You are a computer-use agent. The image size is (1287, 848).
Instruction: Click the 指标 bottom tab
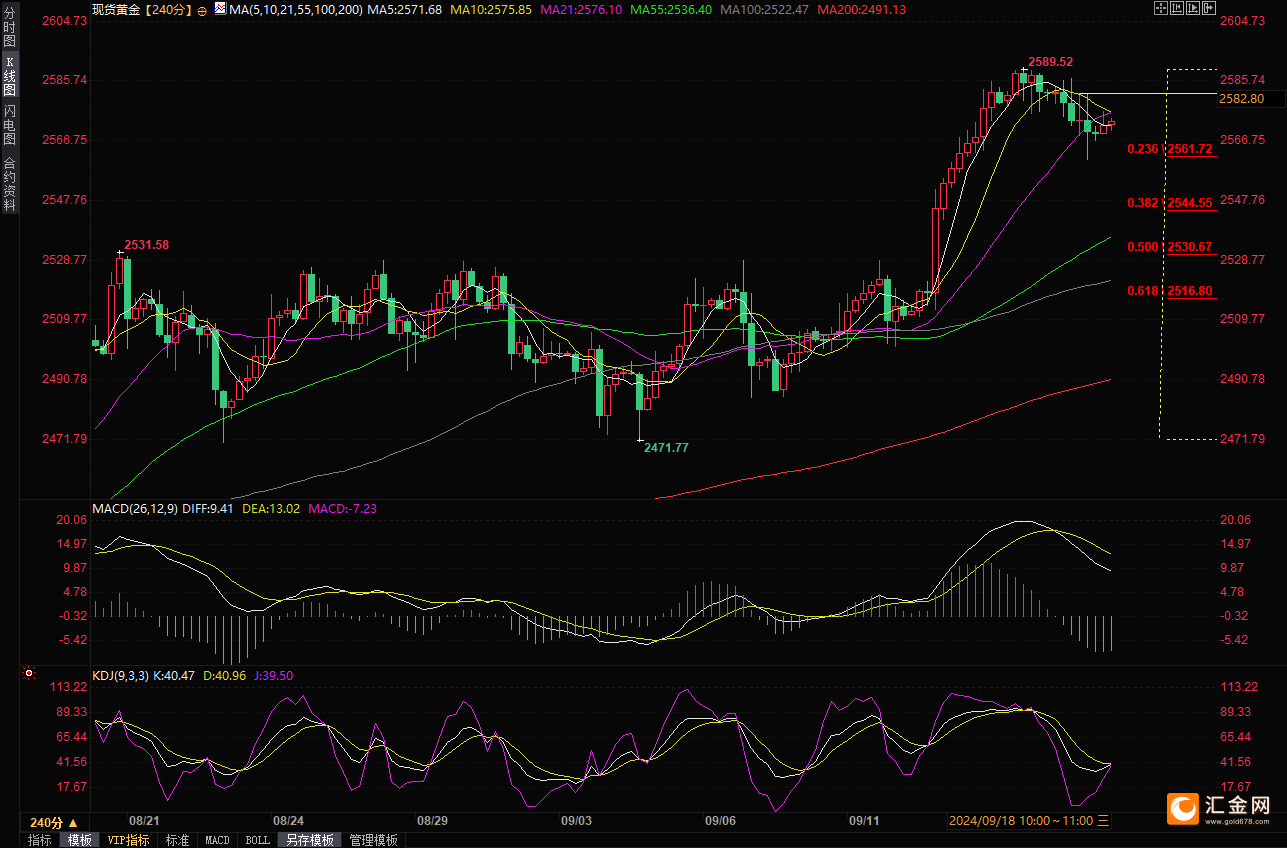tap(39, 840)
